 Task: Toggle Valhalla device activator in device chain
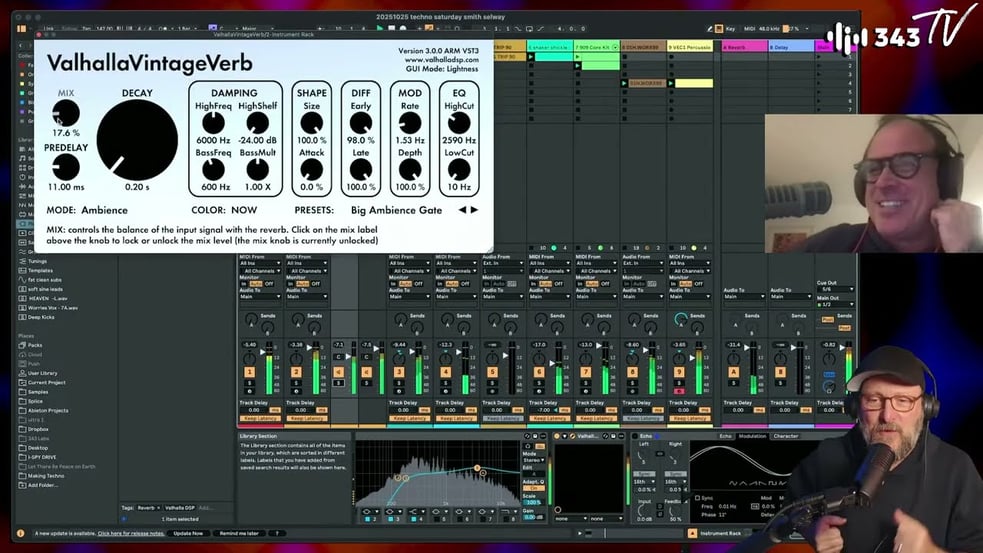557,436
